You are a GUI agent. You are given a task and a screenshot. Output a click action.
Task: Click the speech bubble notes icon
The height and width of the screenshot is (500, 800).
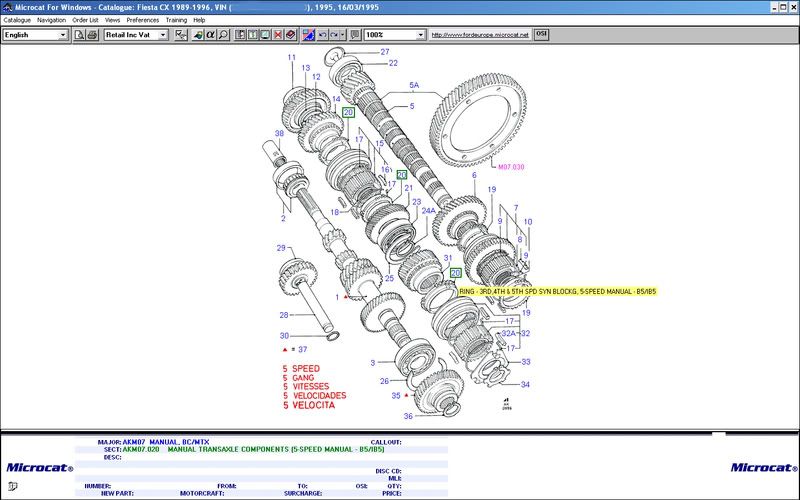[356, 35]
